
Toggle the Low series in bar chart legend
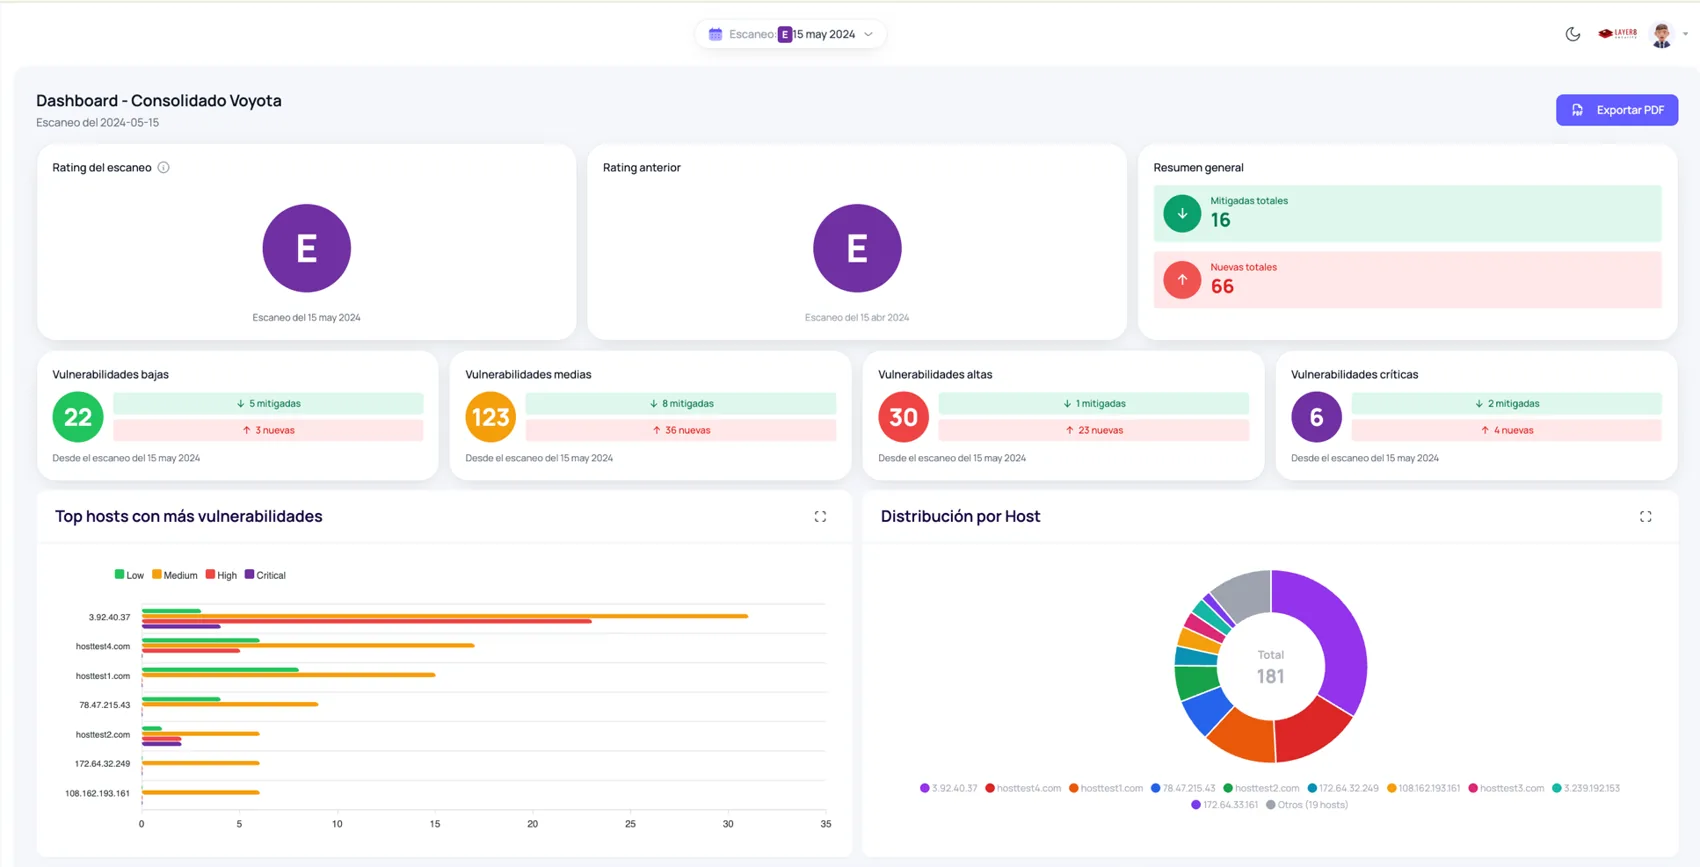(x=129, y=575)
